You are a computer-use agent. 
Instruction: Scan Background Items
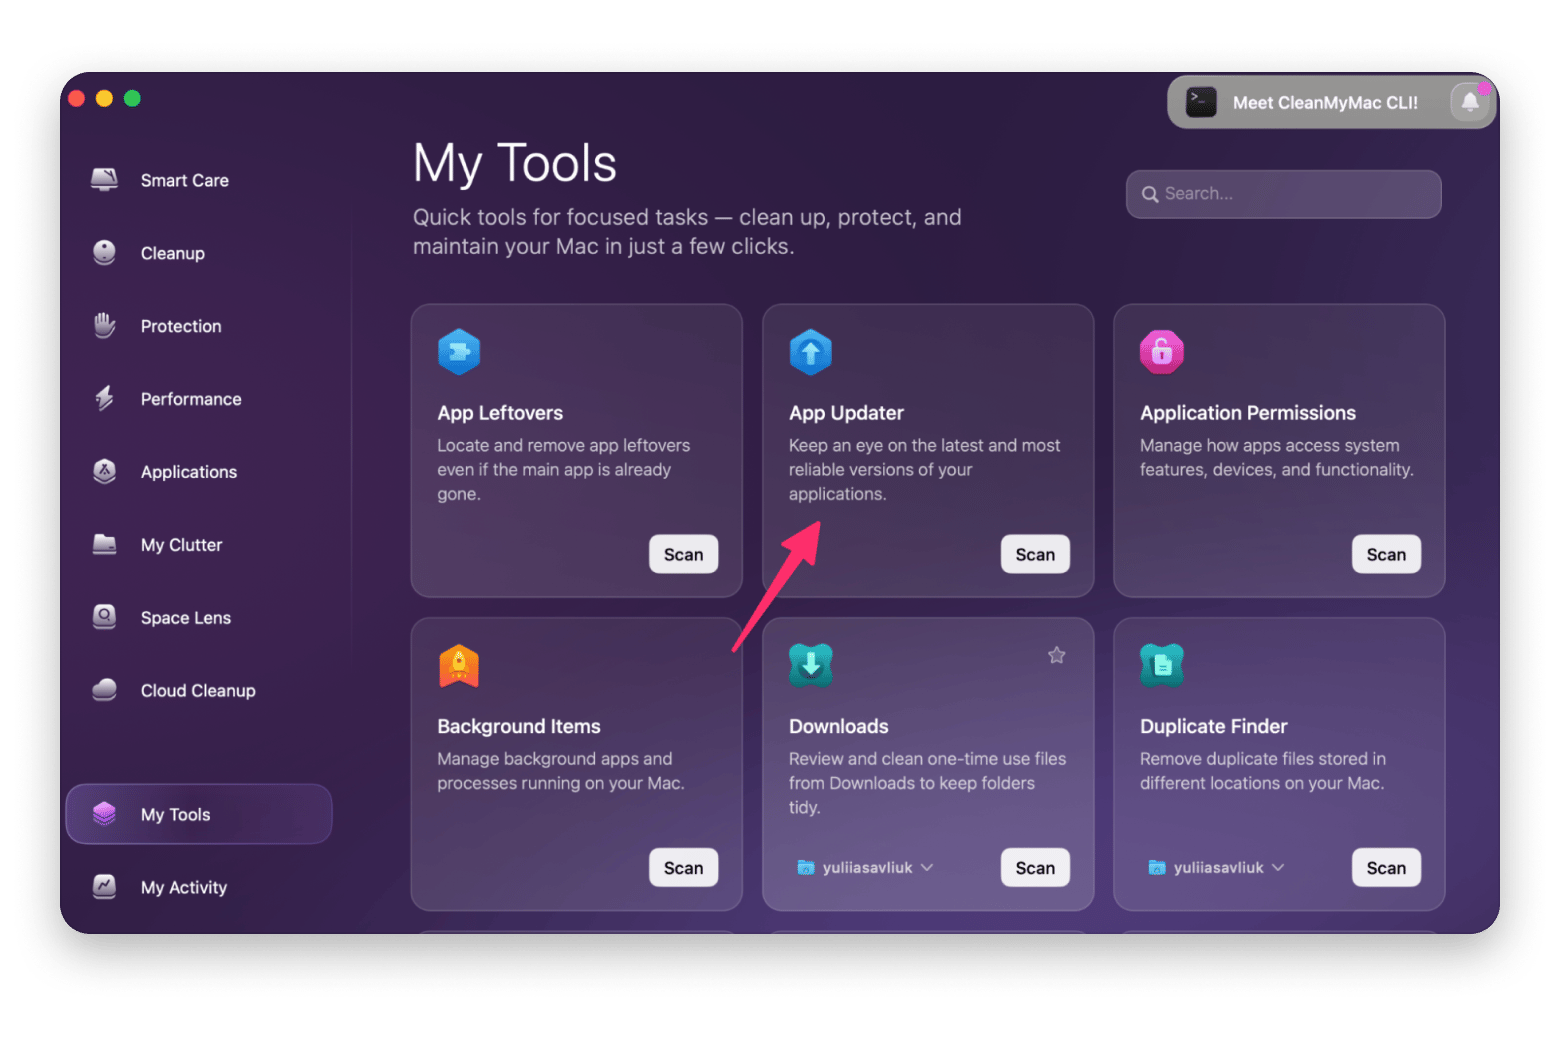click(x=684, y=868)
